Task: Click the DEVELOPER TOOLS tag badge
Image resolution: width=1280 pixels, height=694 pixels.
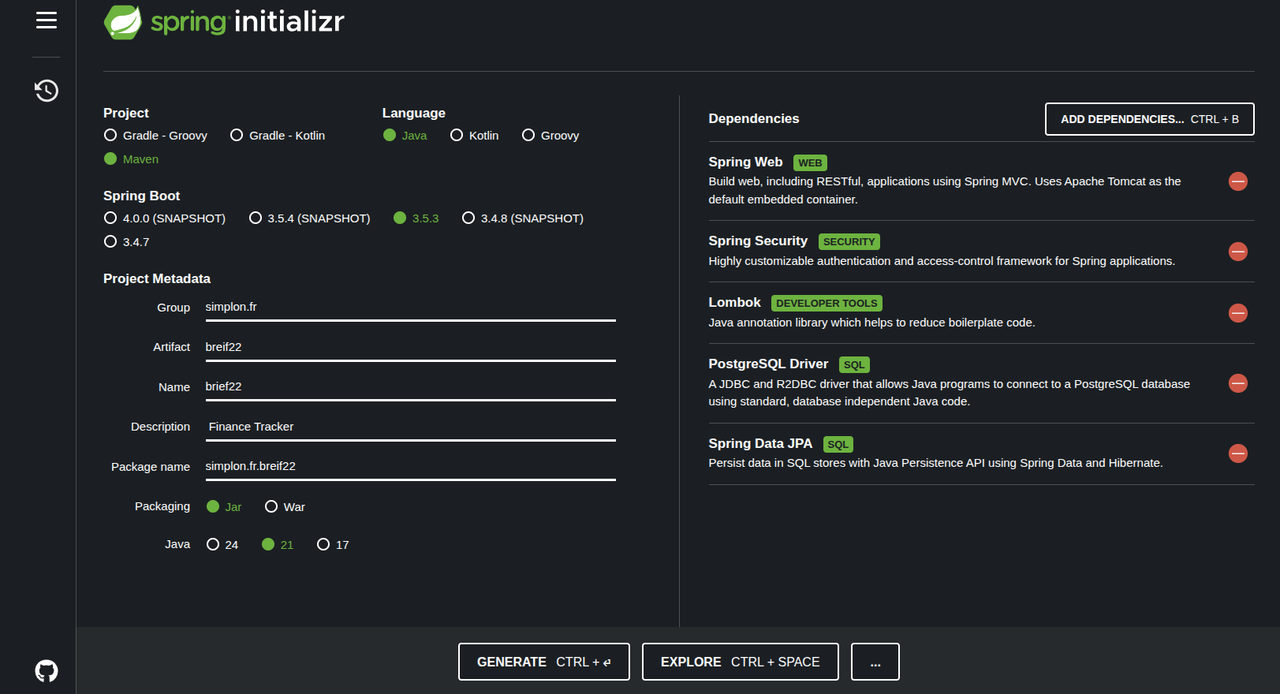Action: (x=827, y=303)
